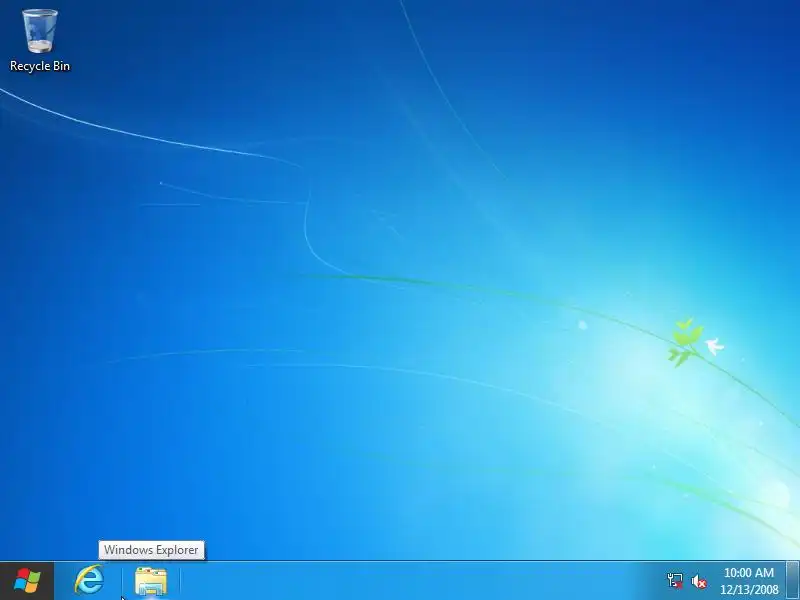800x600 pixels.
Task: Open the clock showing 10:00 AM
Action: click(x=749, y=581)
